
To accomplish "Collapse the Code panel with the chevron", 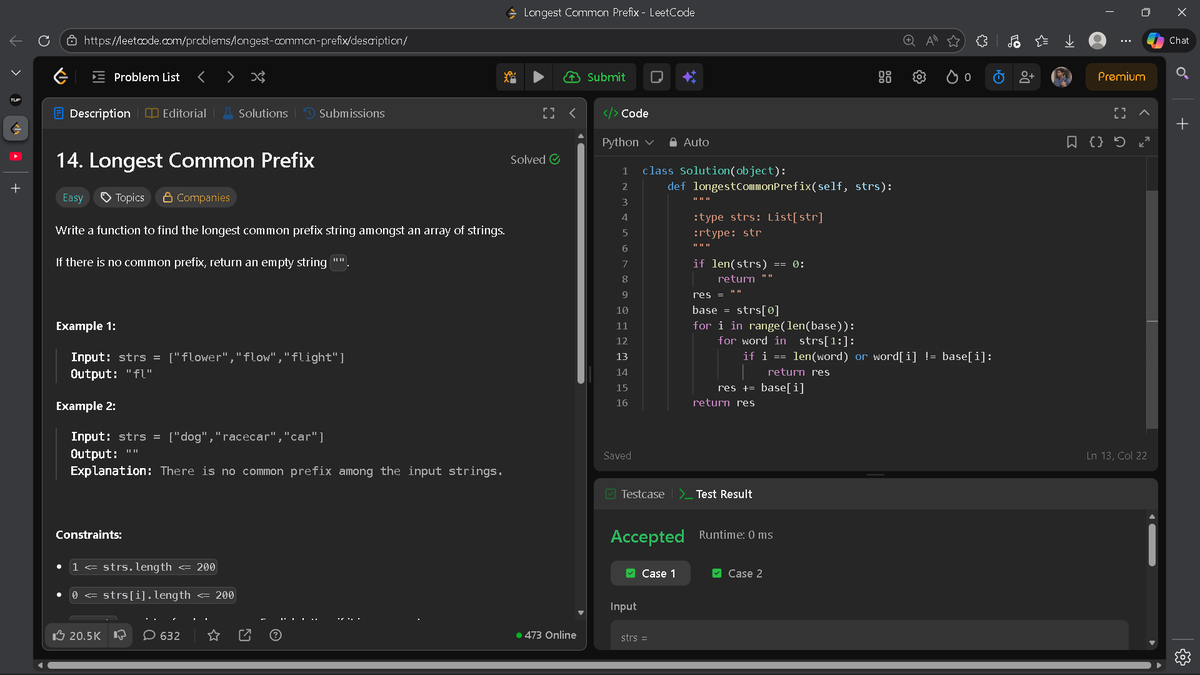I will tap(1144, 113).
